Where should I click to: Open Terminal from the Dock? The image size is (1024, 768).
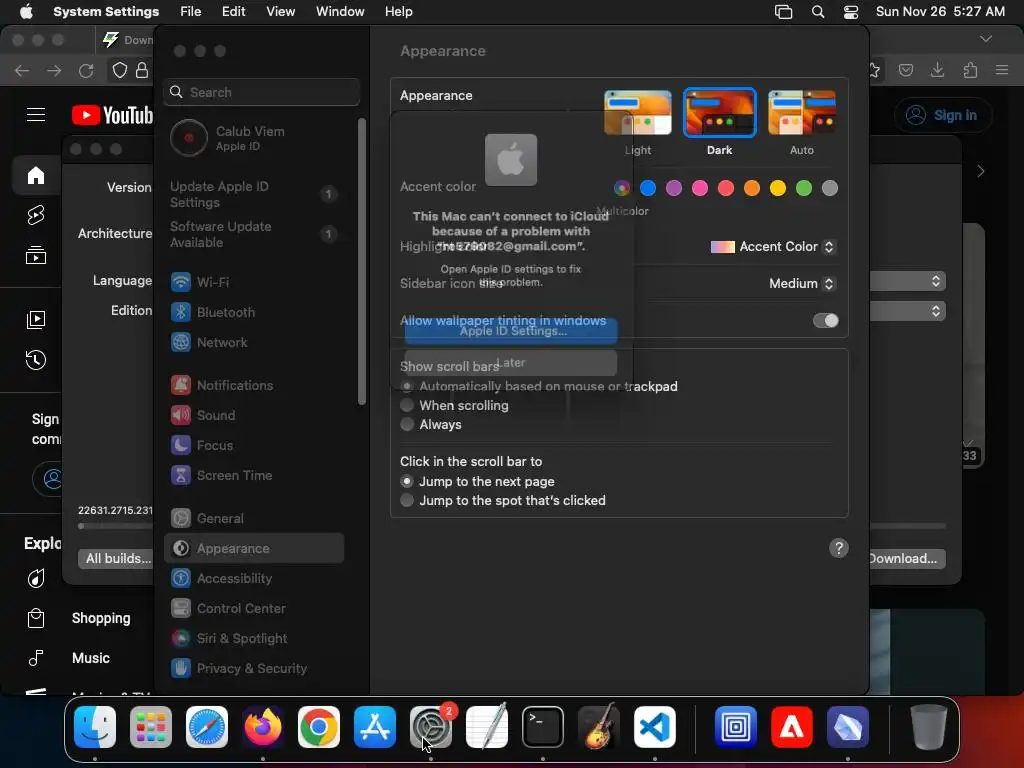pos(543,727)
